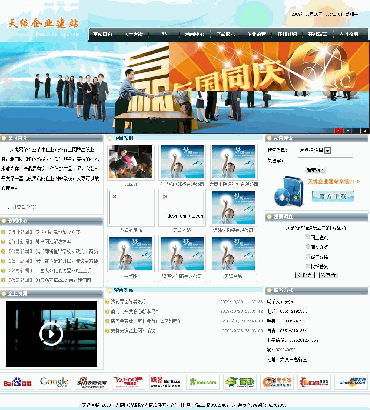Select the fourth poll radio option

308,266
